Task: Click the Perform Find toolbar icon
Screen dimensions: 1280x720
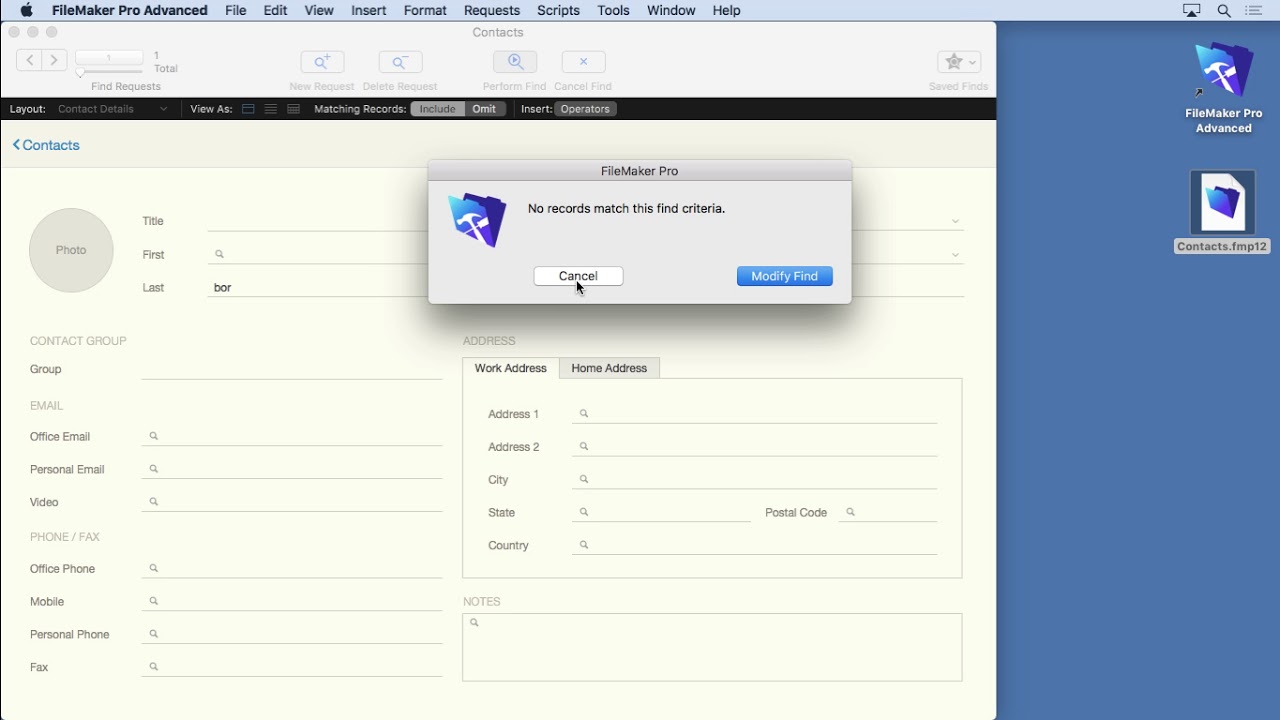Action: (x=515, y=62)
